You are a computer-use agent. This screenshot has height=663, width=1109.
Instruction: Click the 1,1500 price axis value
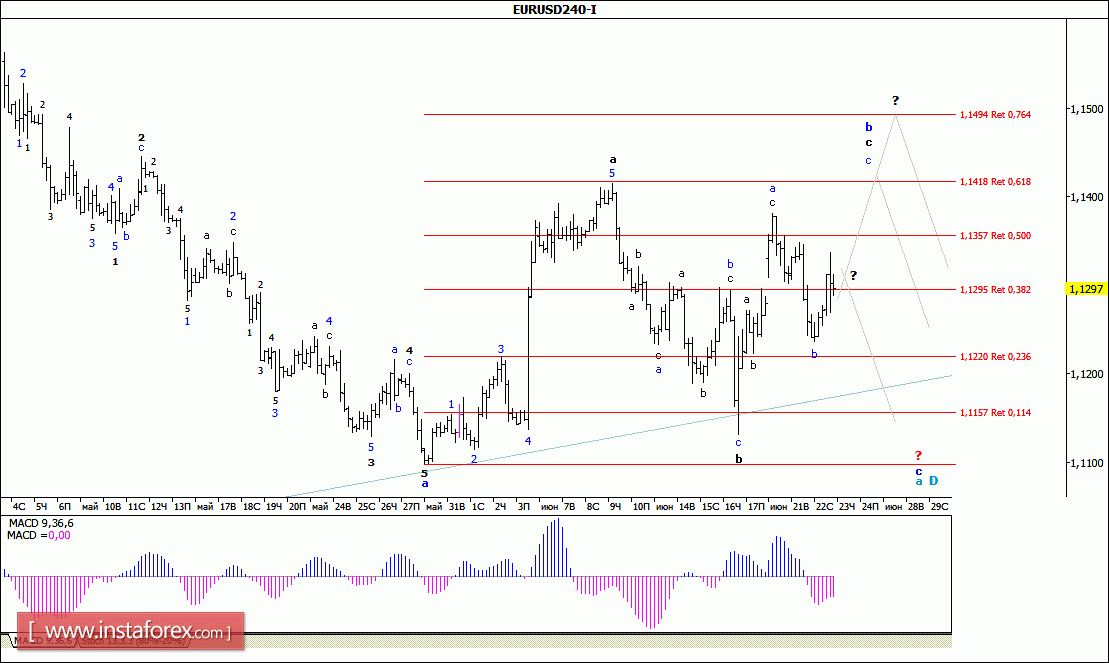click(1086, 109)
